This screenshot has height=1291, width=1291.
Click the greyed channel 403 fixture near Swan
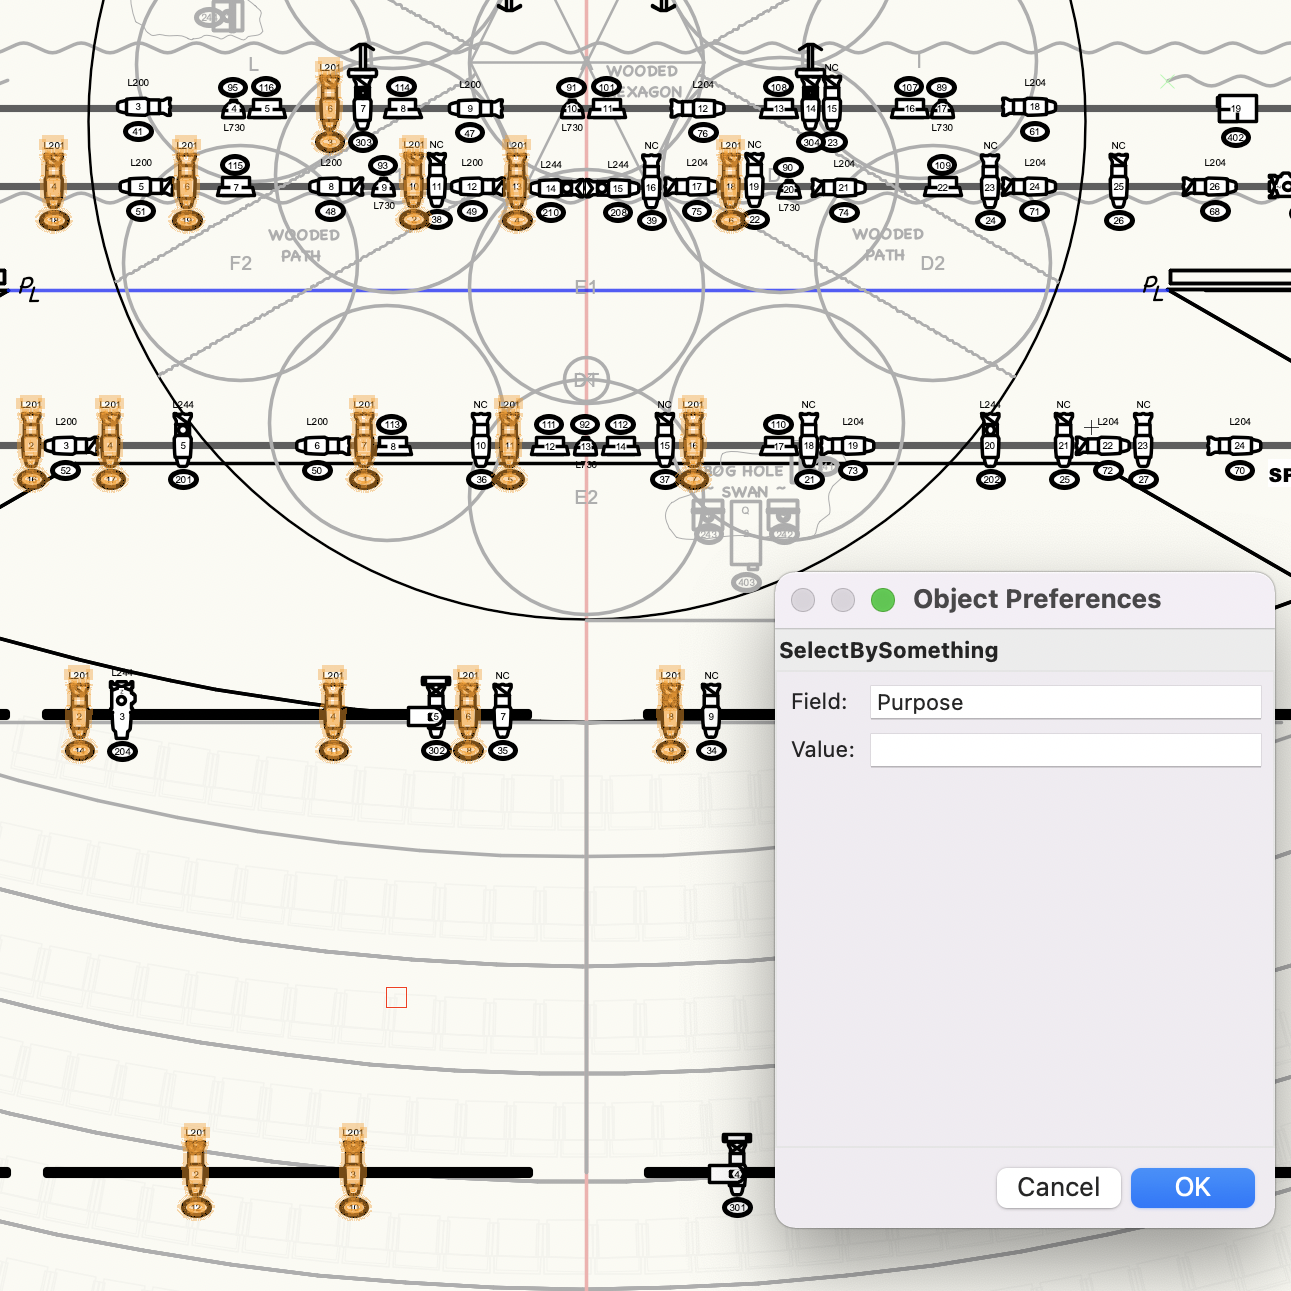pyautogui.click(x=745, y=535)
